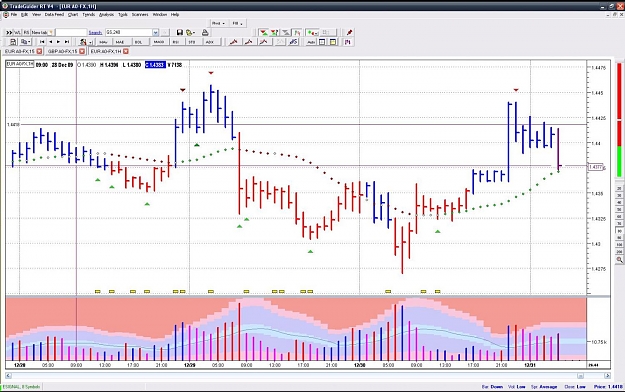The image size is (625, 392).
Task: Open the Data Feed menu
Action: coord(54,14)
